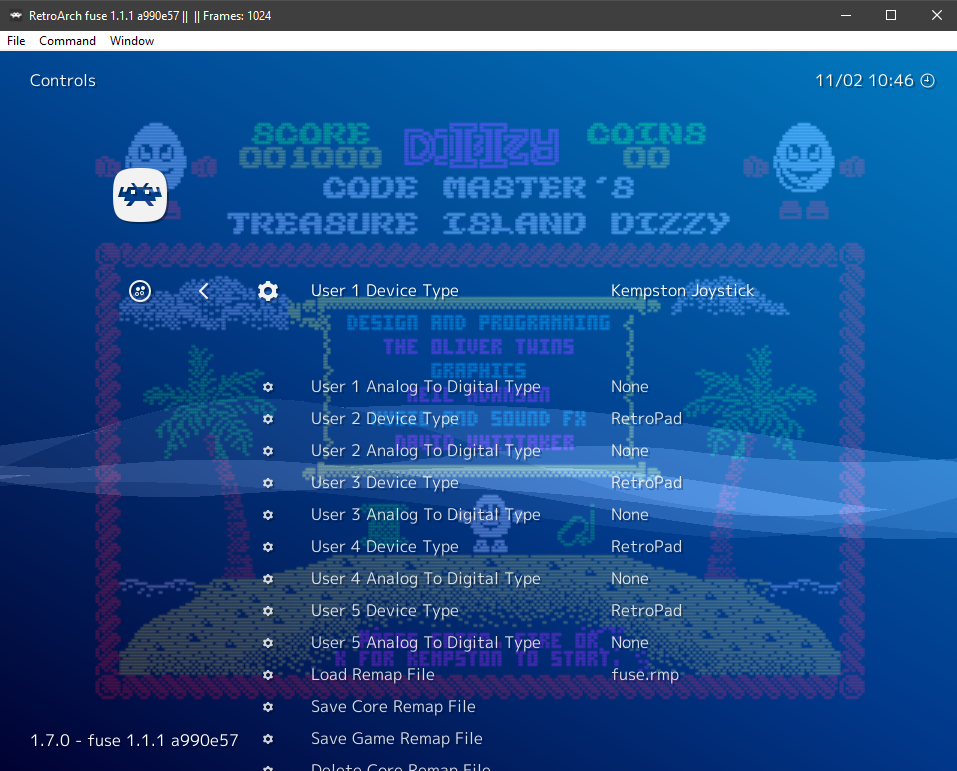Click the gear icon for User 5 Device Type
The height and width of the screenshot is (771, 957).
coord(268,611)
